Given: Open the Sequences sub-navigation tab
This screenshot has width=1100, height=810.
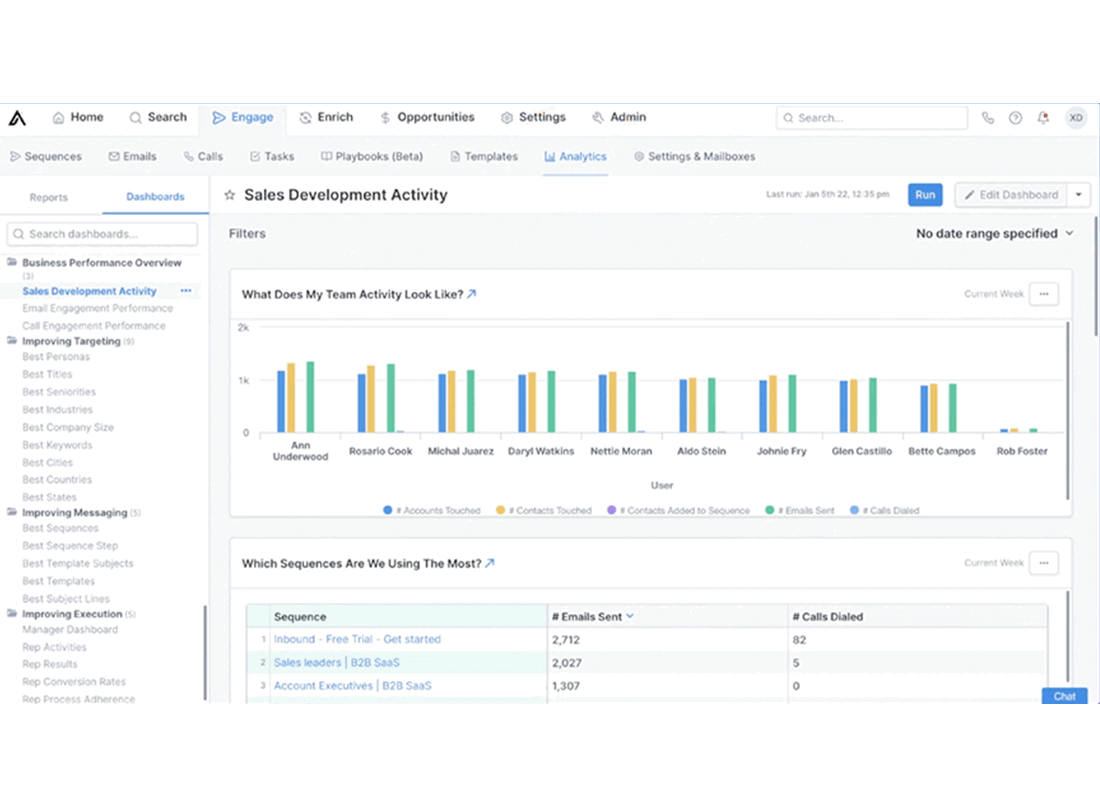Looking at the screenshot, I should tap(46, 156).
